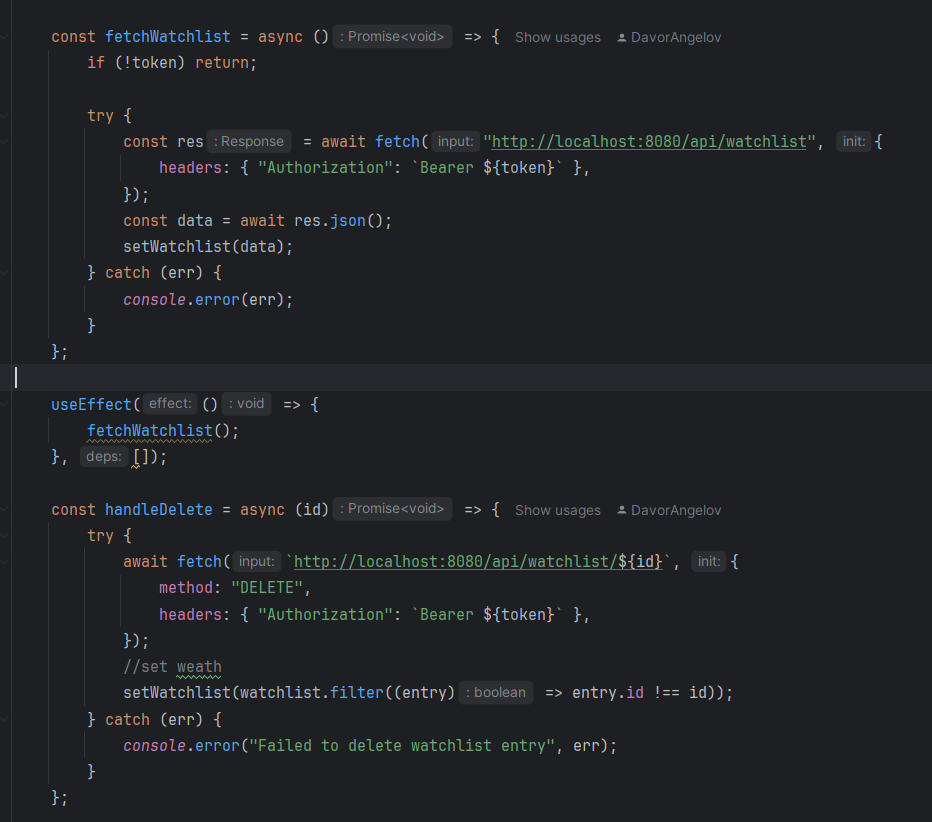Click the 'init:' hint in the DELETE fetch call
Screen dimensions: 932x822
[x=709, y=562]
